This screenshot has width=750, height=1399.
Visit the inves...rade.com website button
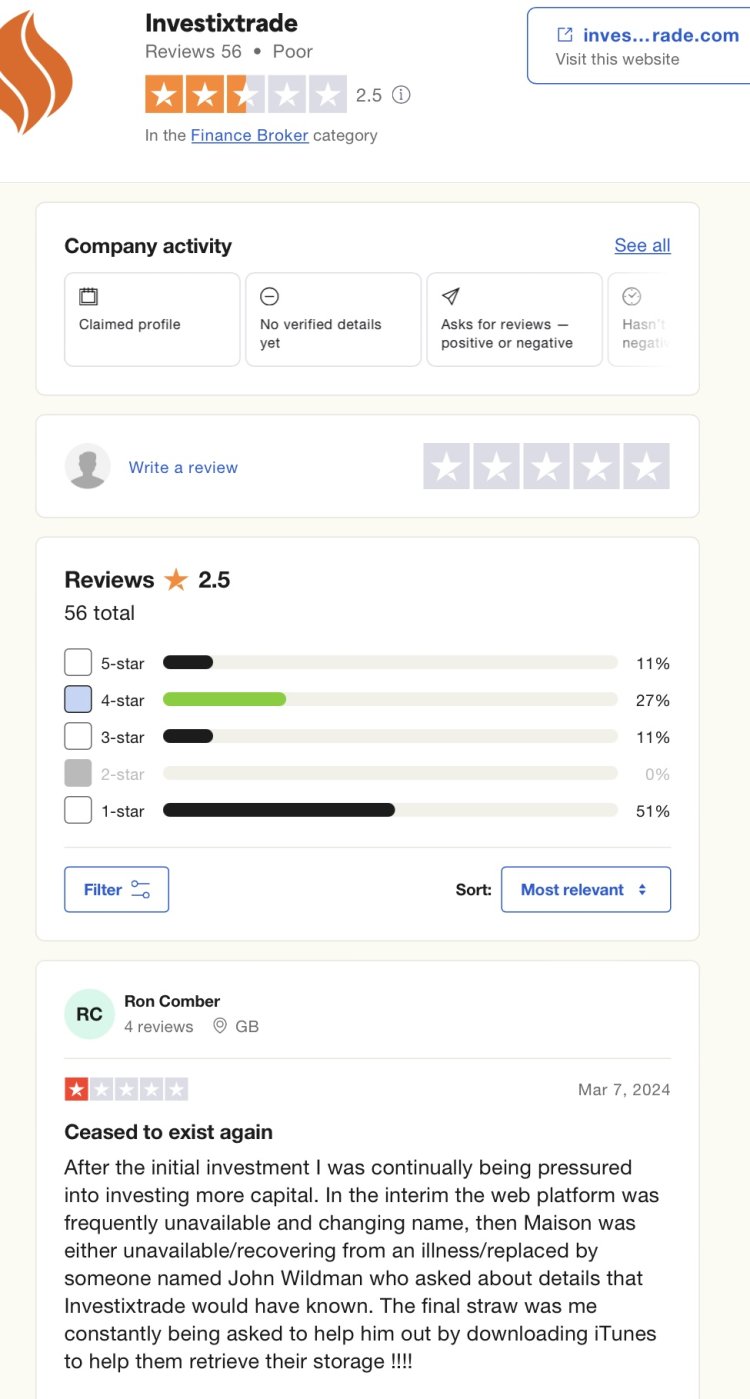click(x=638, y=46)
